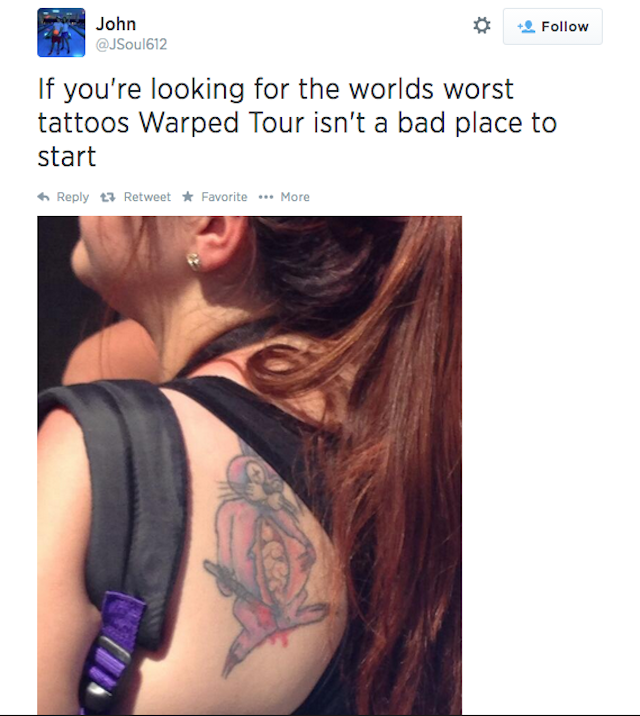Click the retweet arrows icon
This screenshot has height=716, width=640.
pos(108,197)
